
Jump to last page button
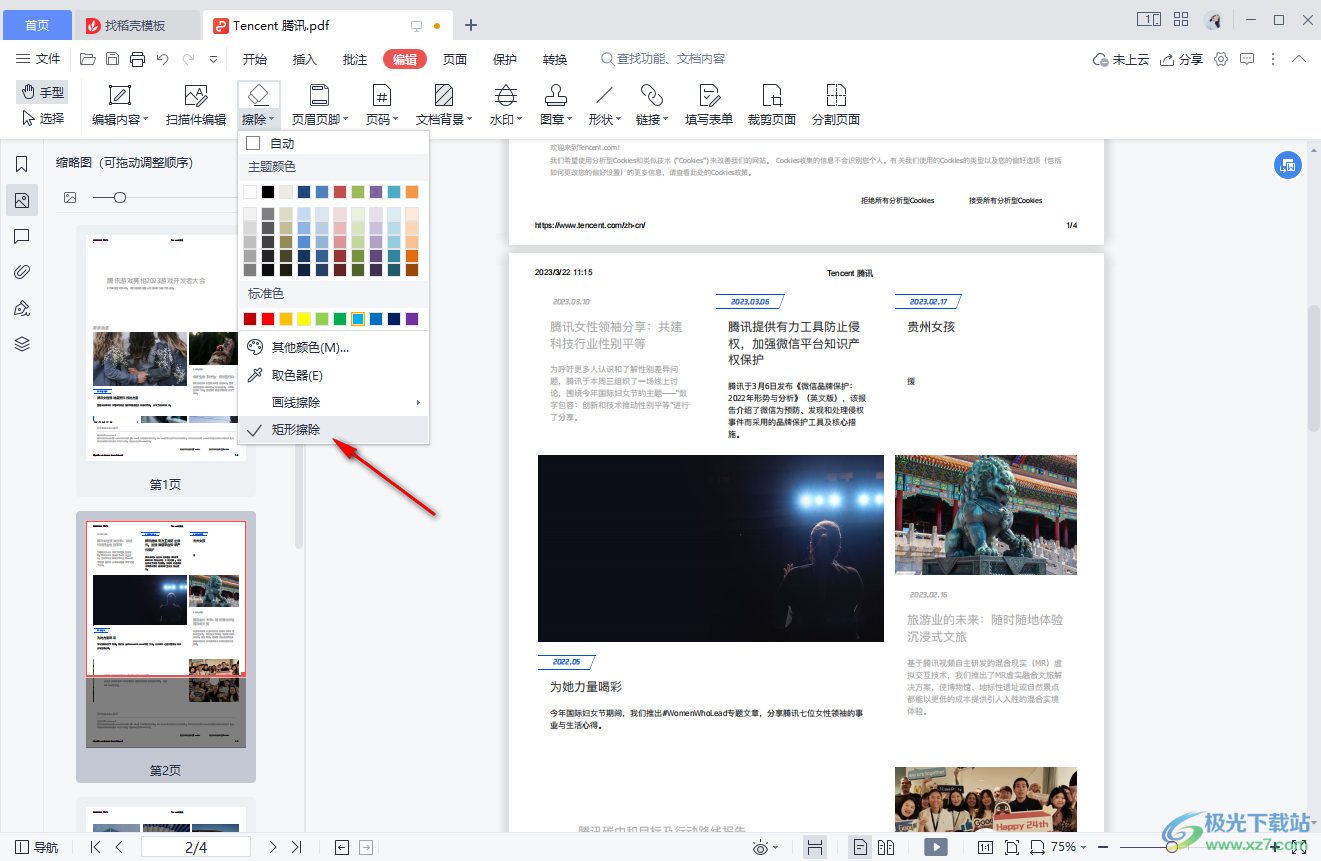tap(296, 847)
